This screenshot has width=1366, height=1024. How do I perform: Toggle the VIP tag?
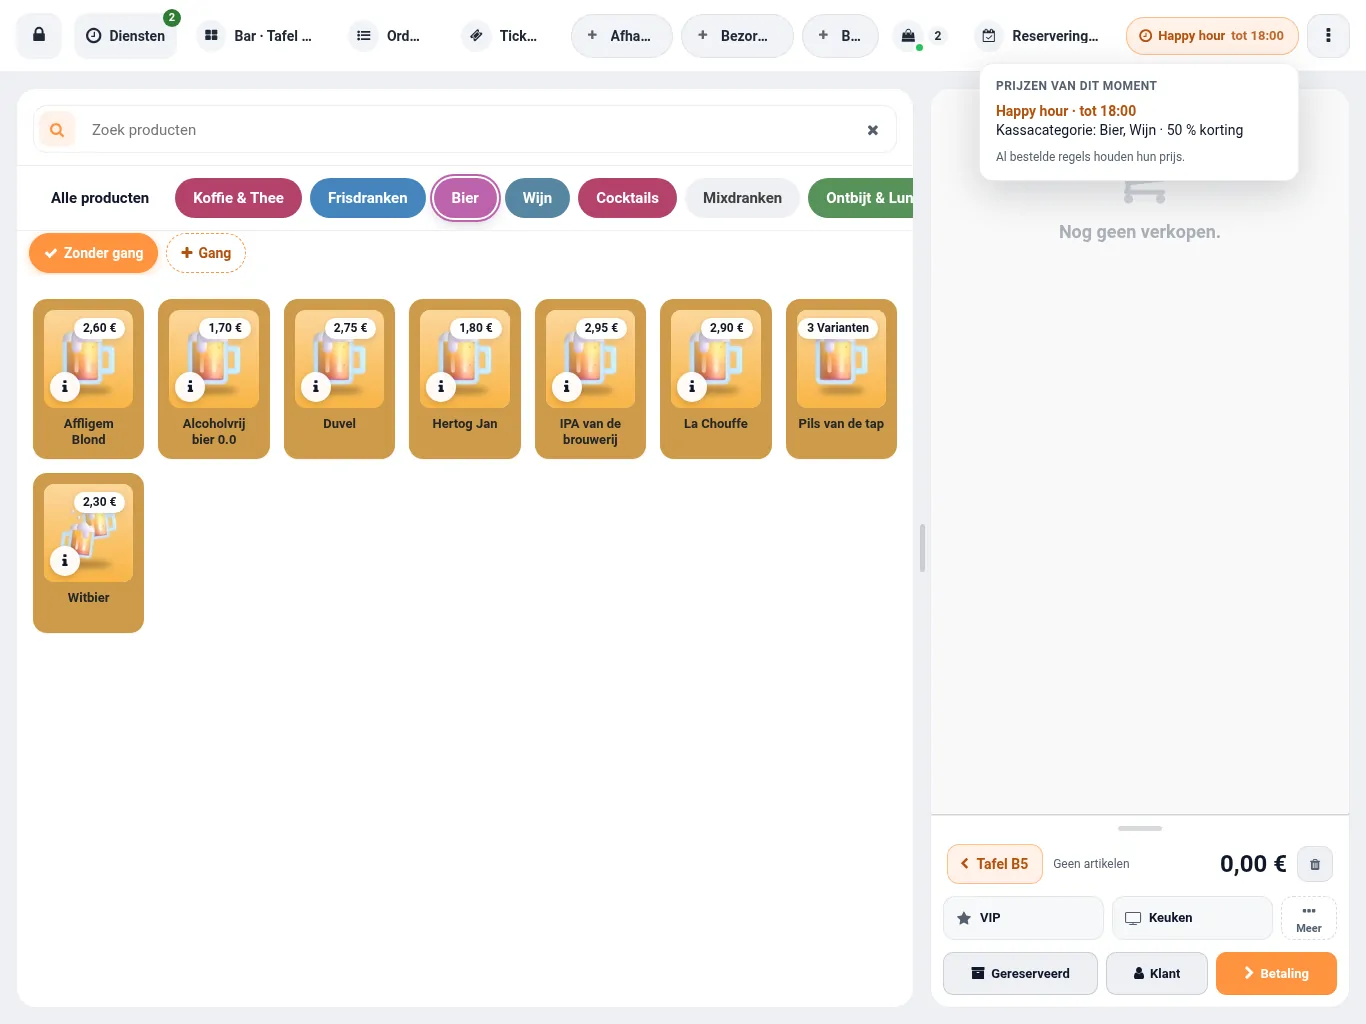[x=1023, y=918]
